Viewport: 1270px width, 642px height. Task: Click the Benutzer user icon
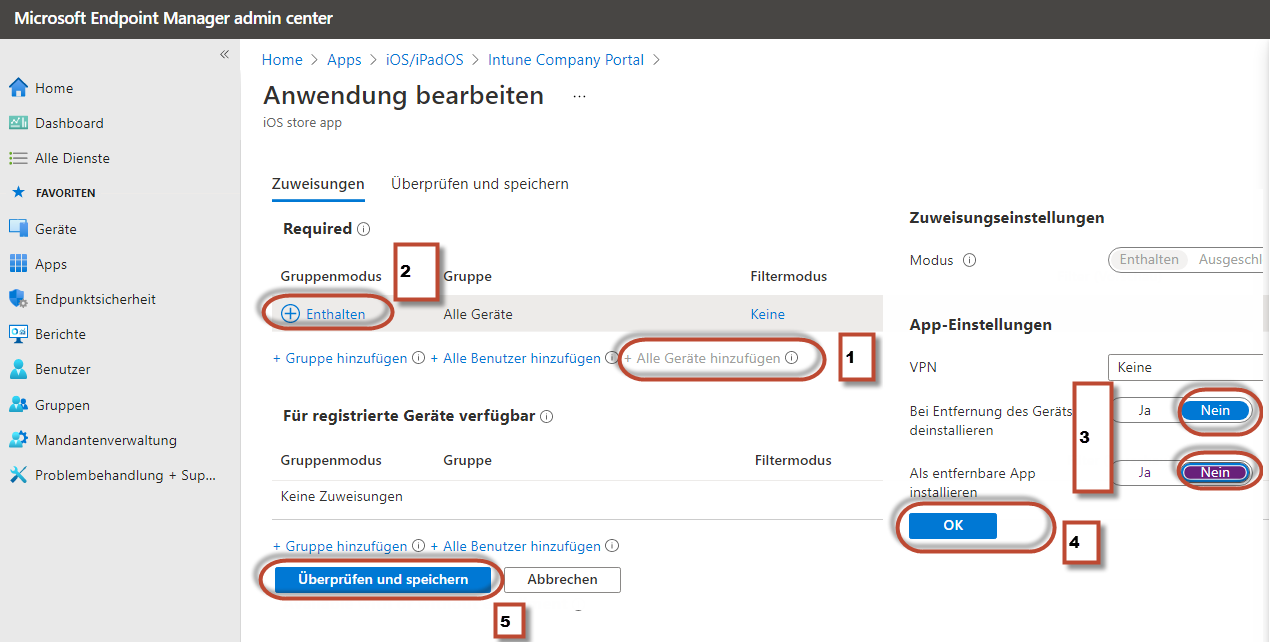(18, 369)
